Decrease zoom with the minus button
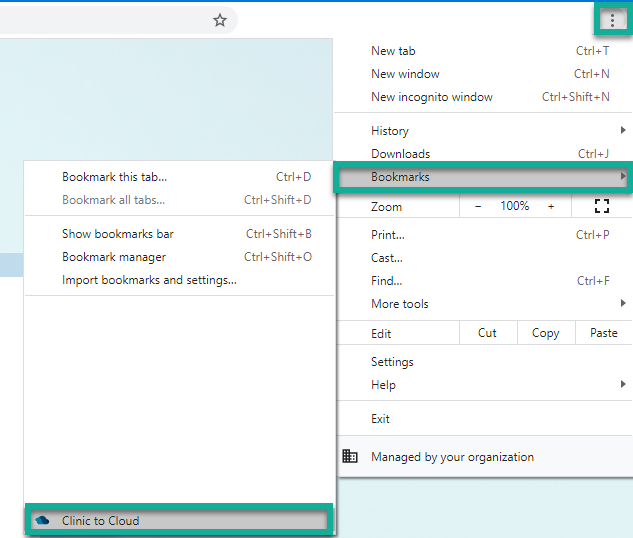This screenshot has height=538, width=633. pos(478,206)
